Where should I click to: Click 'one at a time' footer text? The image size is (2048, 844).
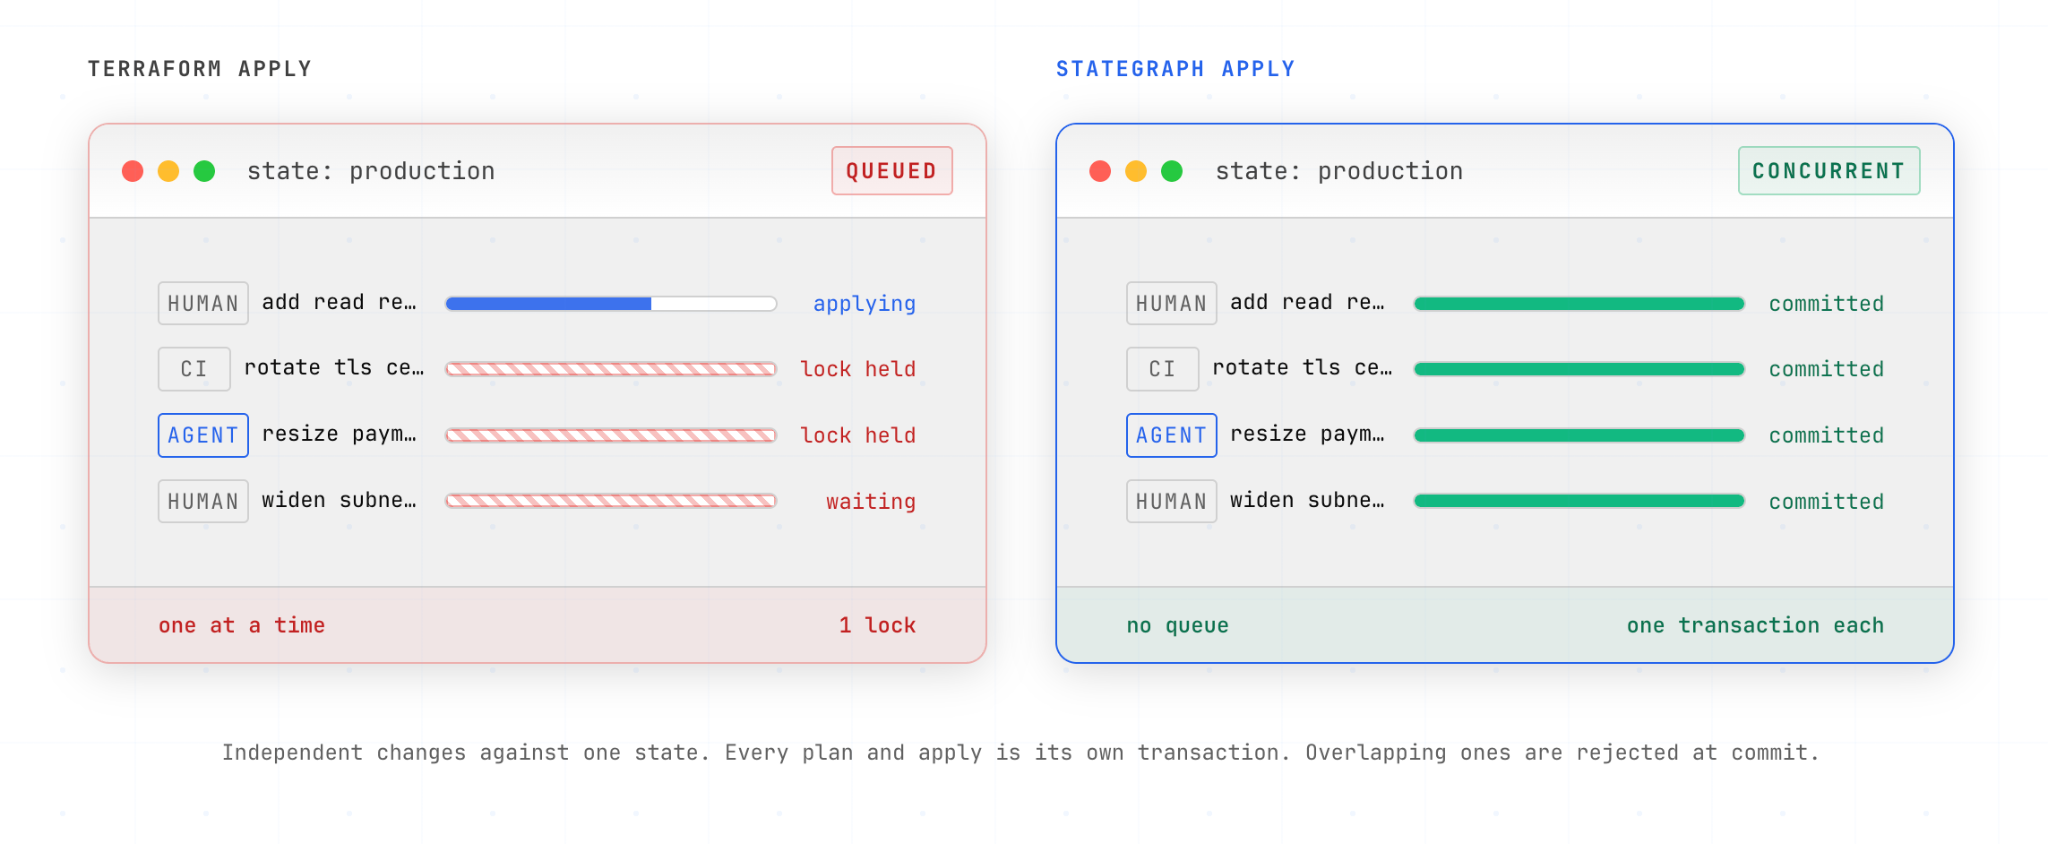[x=242, y=625]
